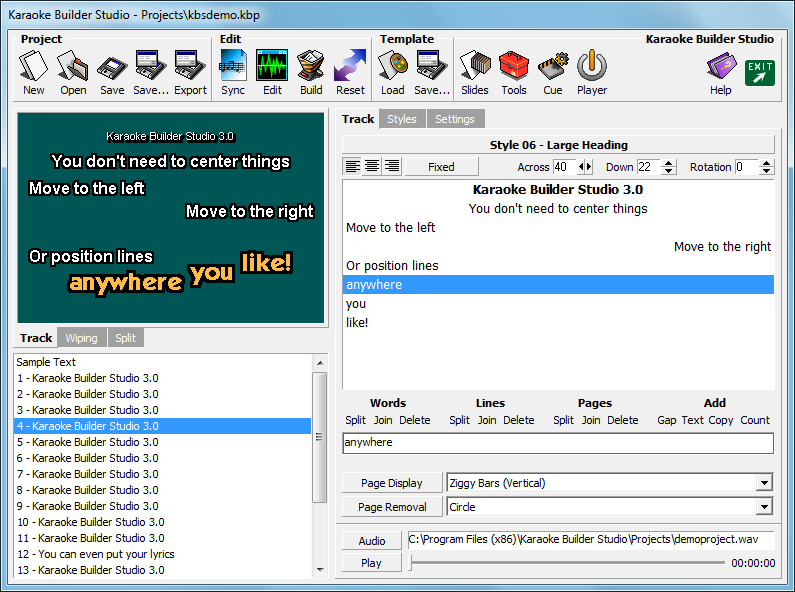Align text right

[x=392, y=166]
